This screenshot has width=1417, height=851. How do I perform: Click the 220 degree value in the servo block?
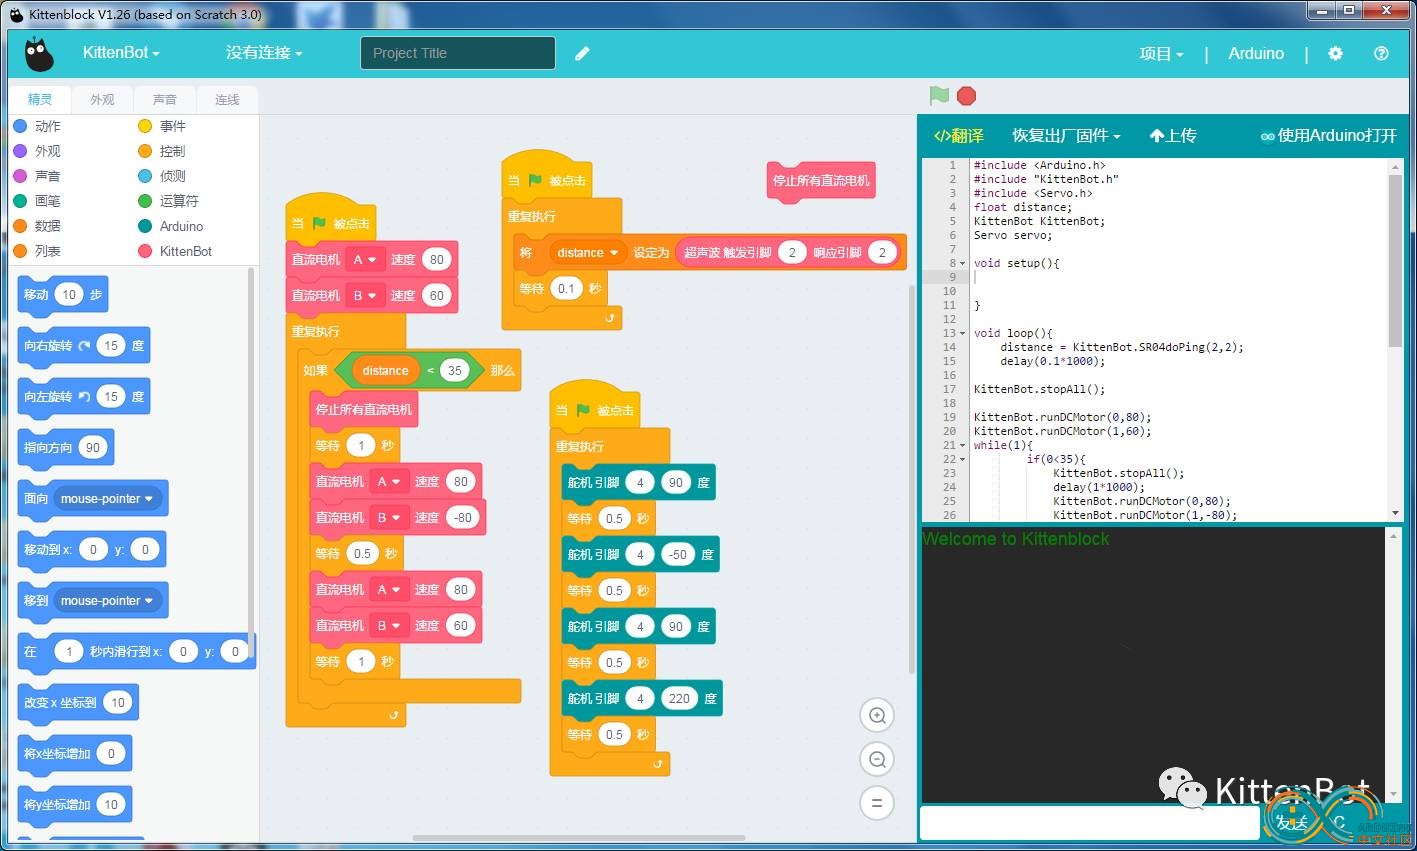coord(679,699)
